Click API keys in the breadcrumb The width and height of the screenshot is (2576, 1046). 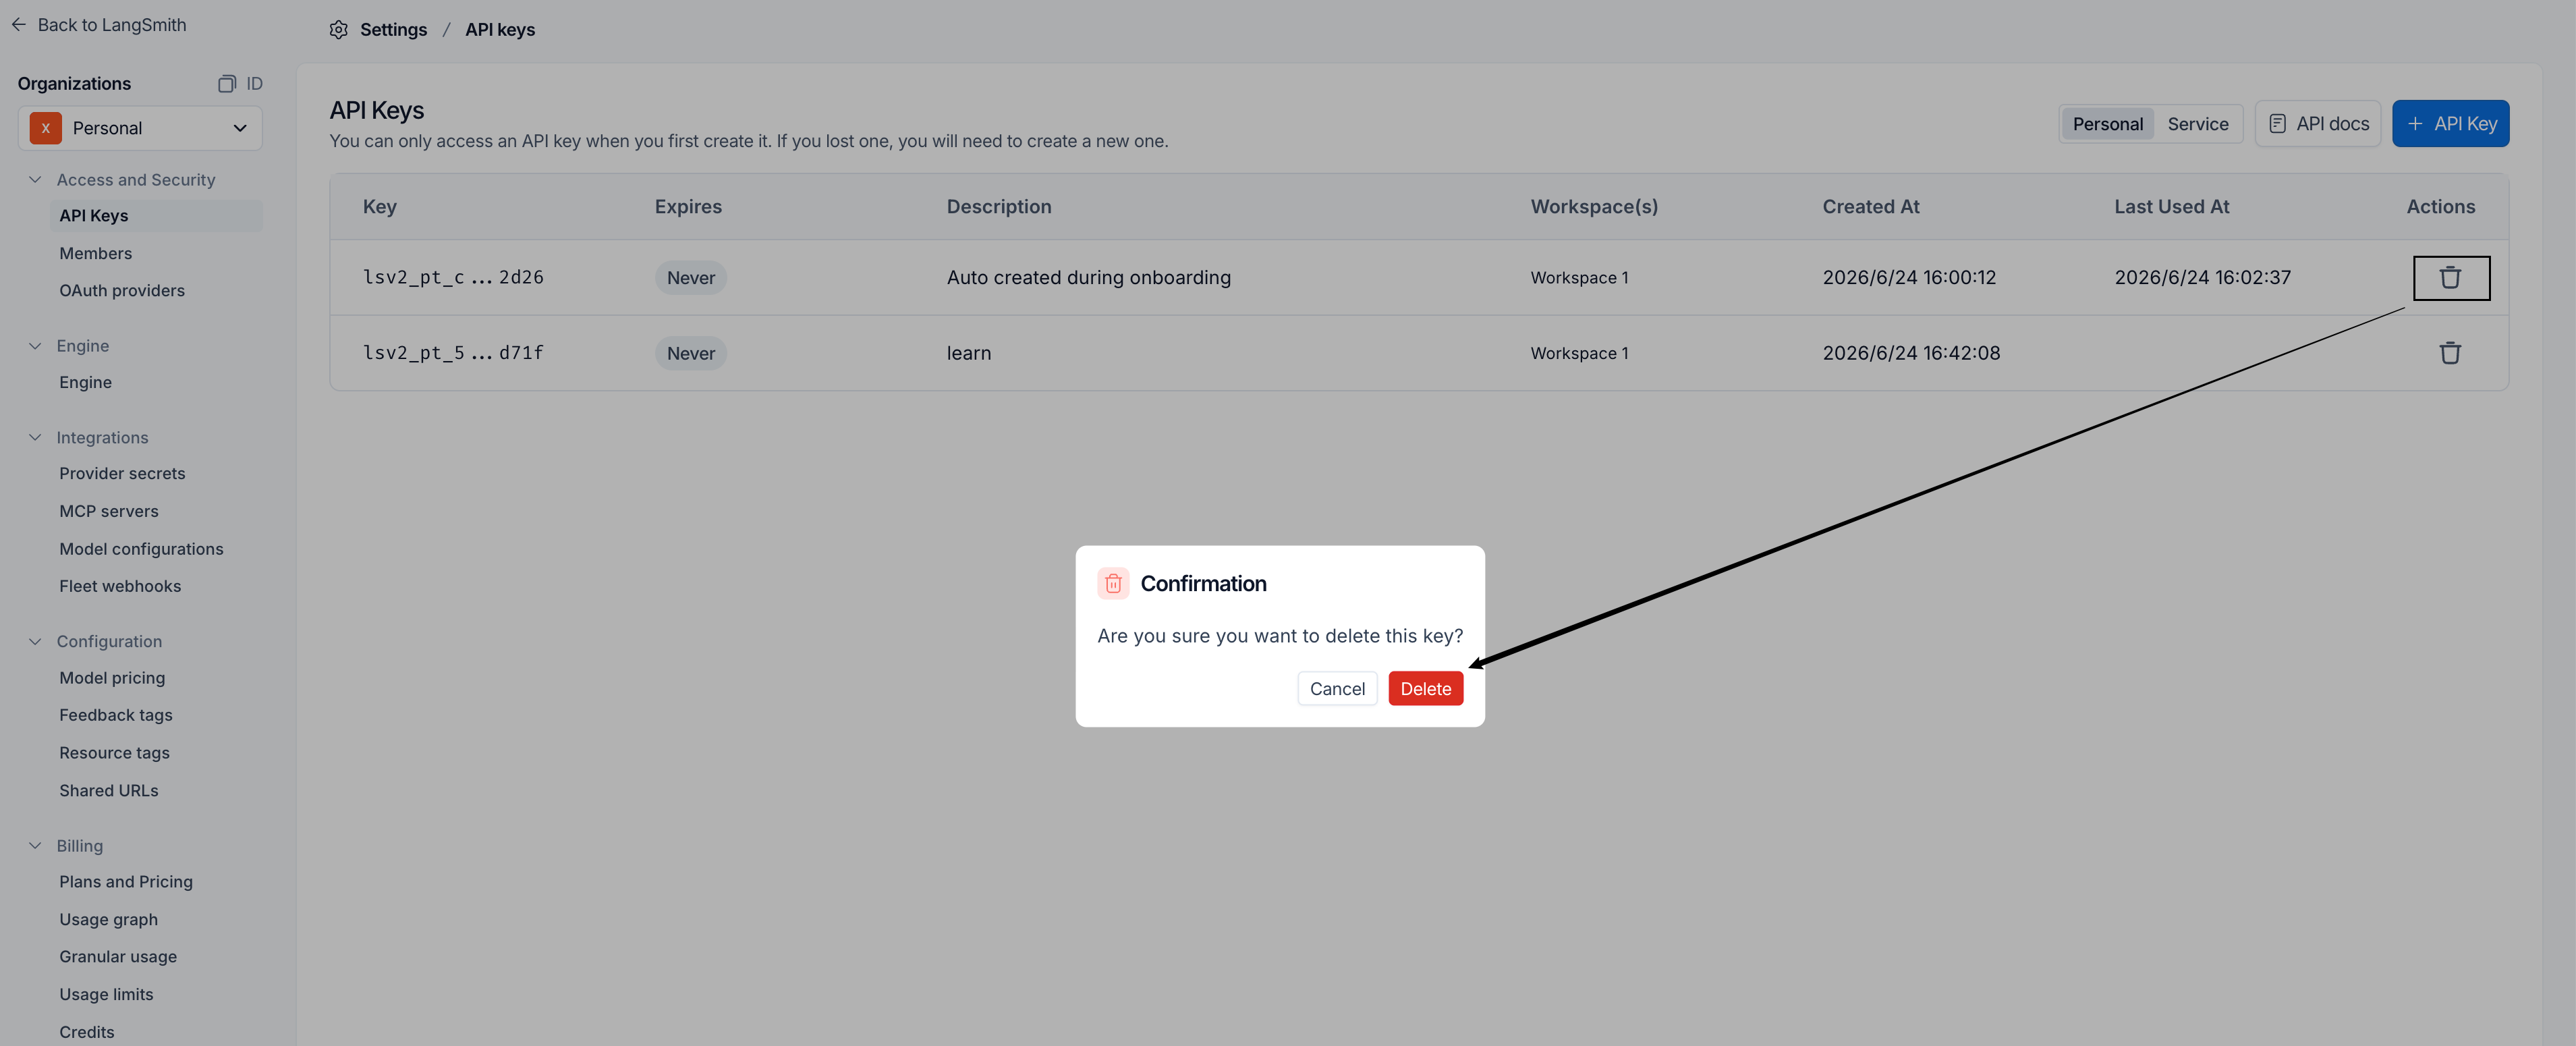(500, 30)
